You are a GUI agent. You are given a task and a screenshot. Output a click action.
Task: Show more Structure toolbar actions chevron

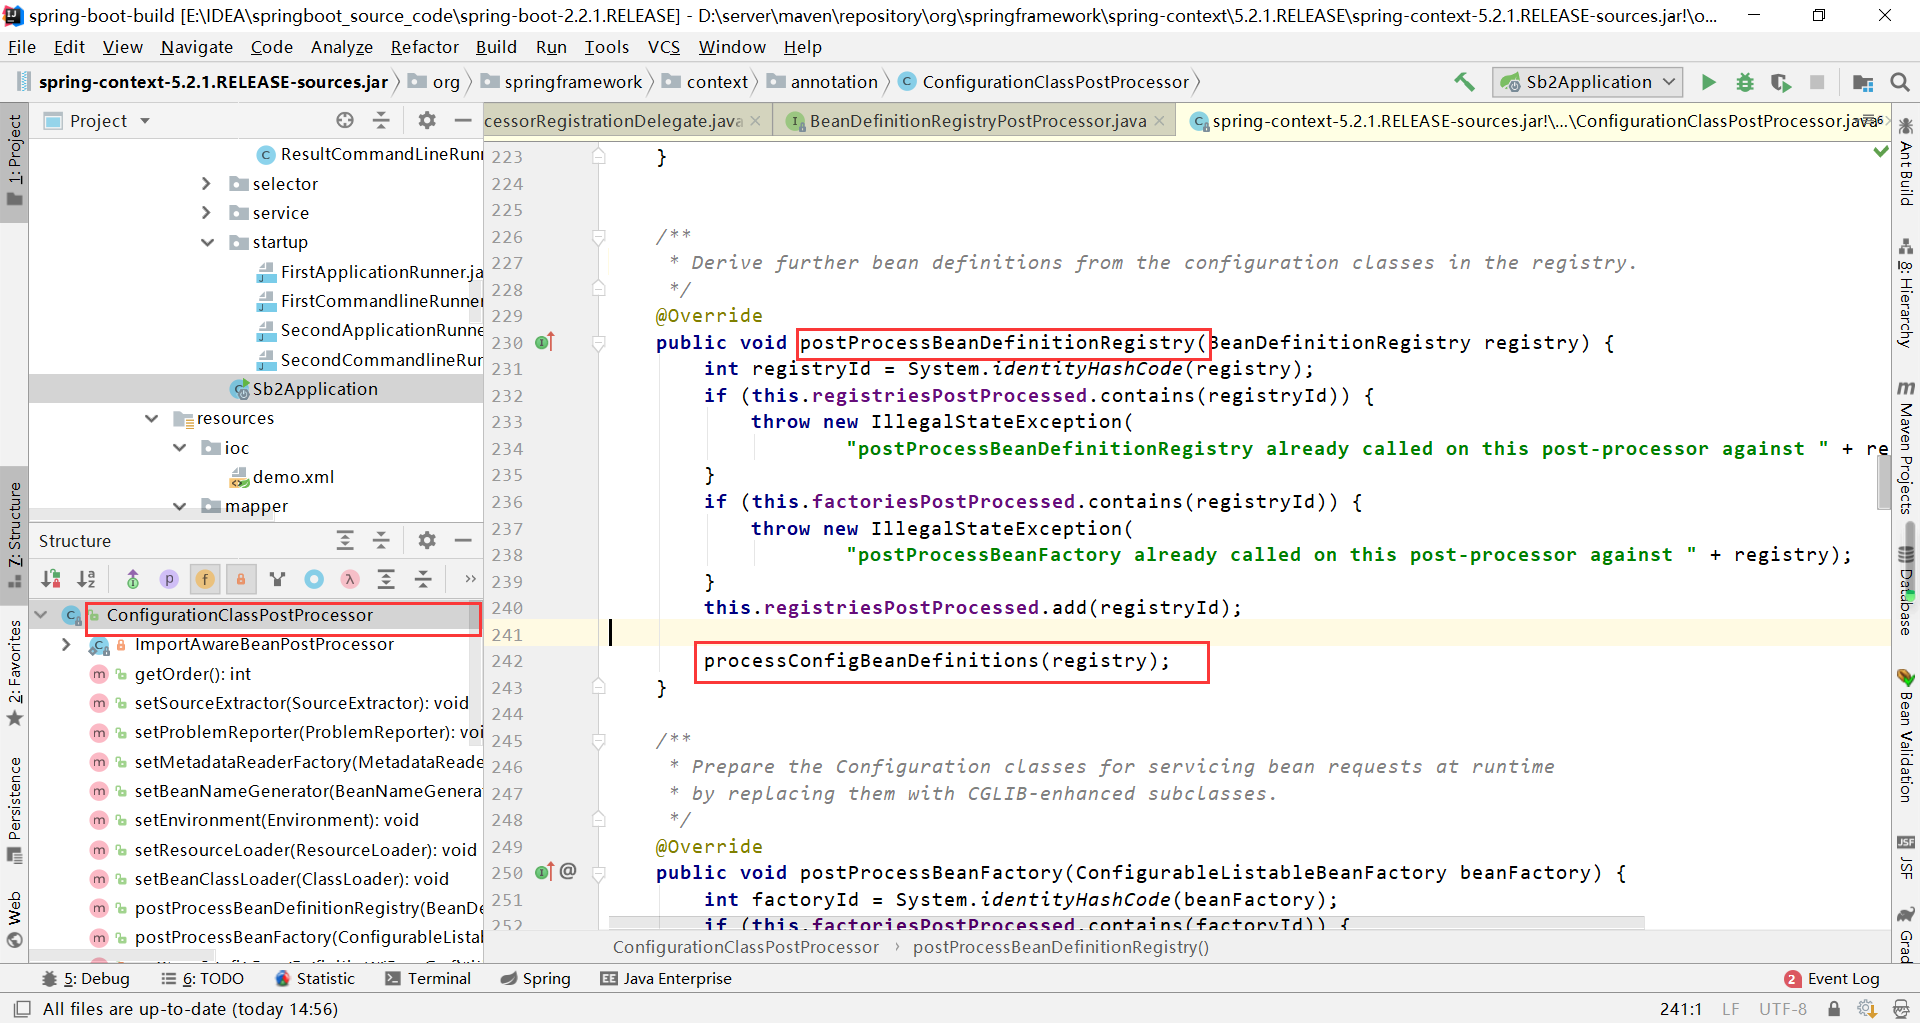[470, 578]
